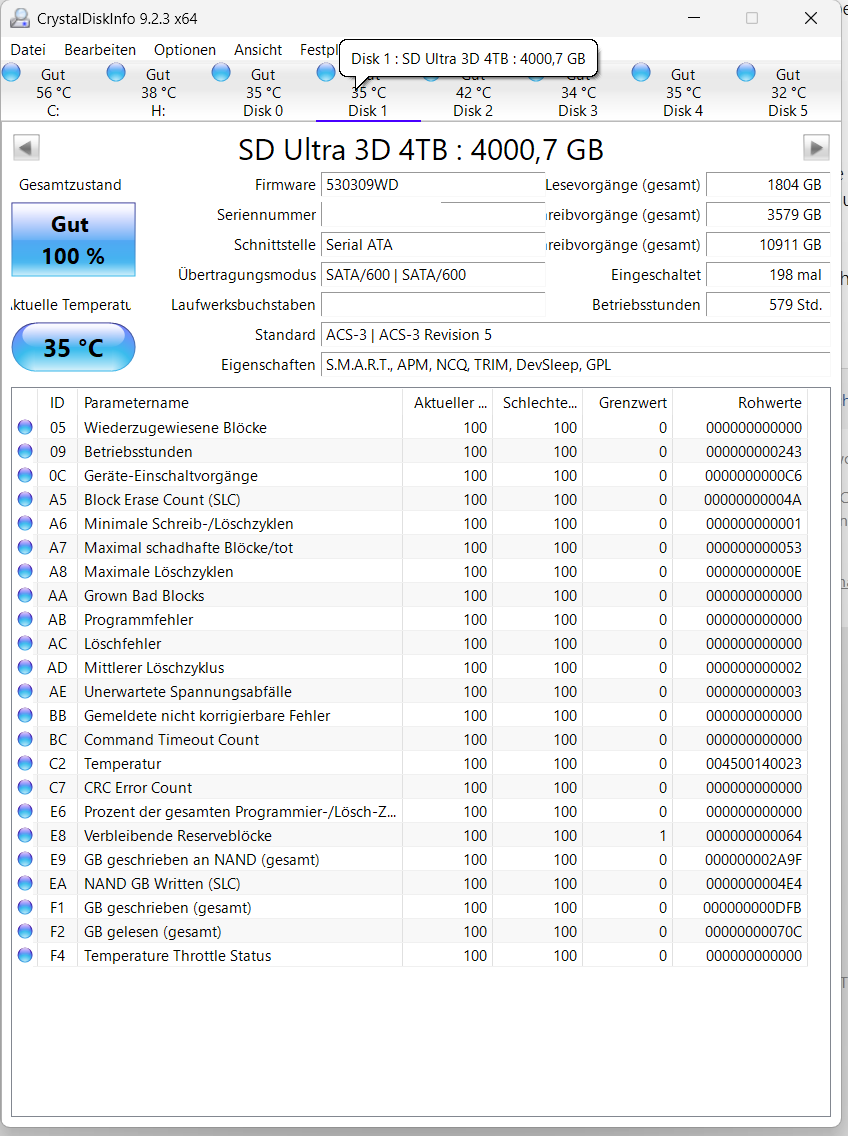This screenshot has height=1136, width=848.
Task: Click the Schlechte... column header
Action: tap(538, 403)
